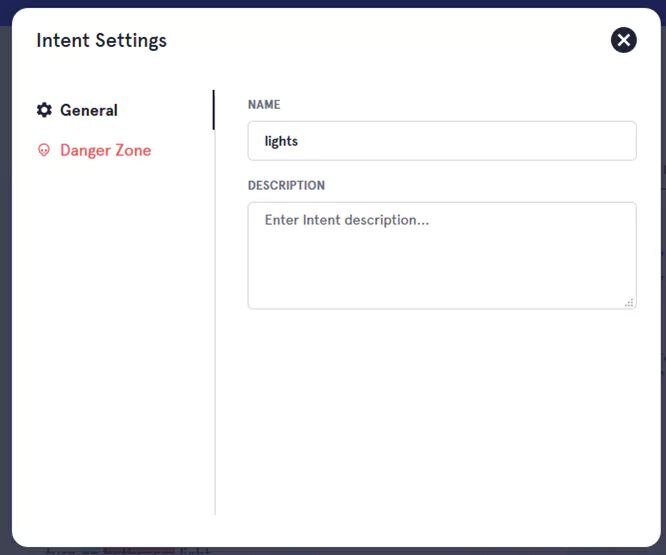The height and width of the screenshot is (555, 666).
Task: Close the Intent Settings dialog
Action: tap(624, 40)
